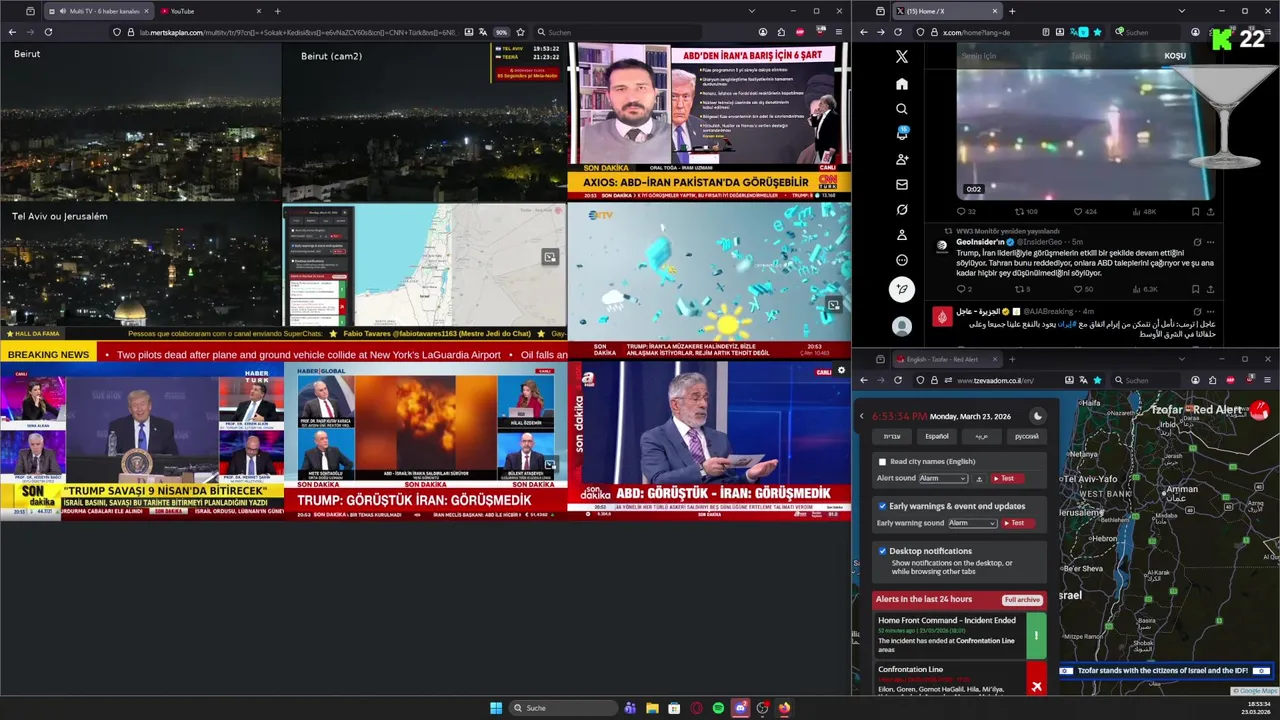Enable Read city names (English) checkbox

pyautogui.click(x=882, y=462)
